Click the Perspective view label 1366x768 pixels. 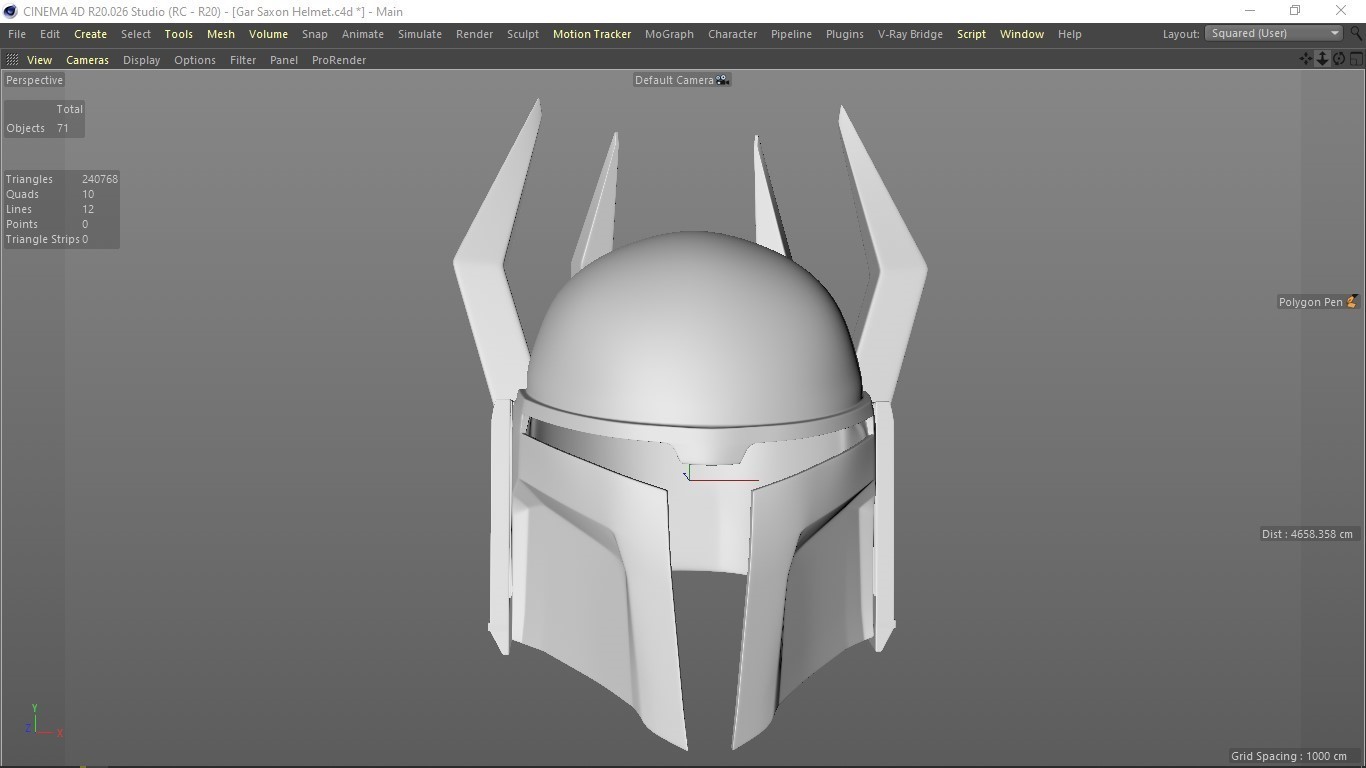[x=34, y=80]
